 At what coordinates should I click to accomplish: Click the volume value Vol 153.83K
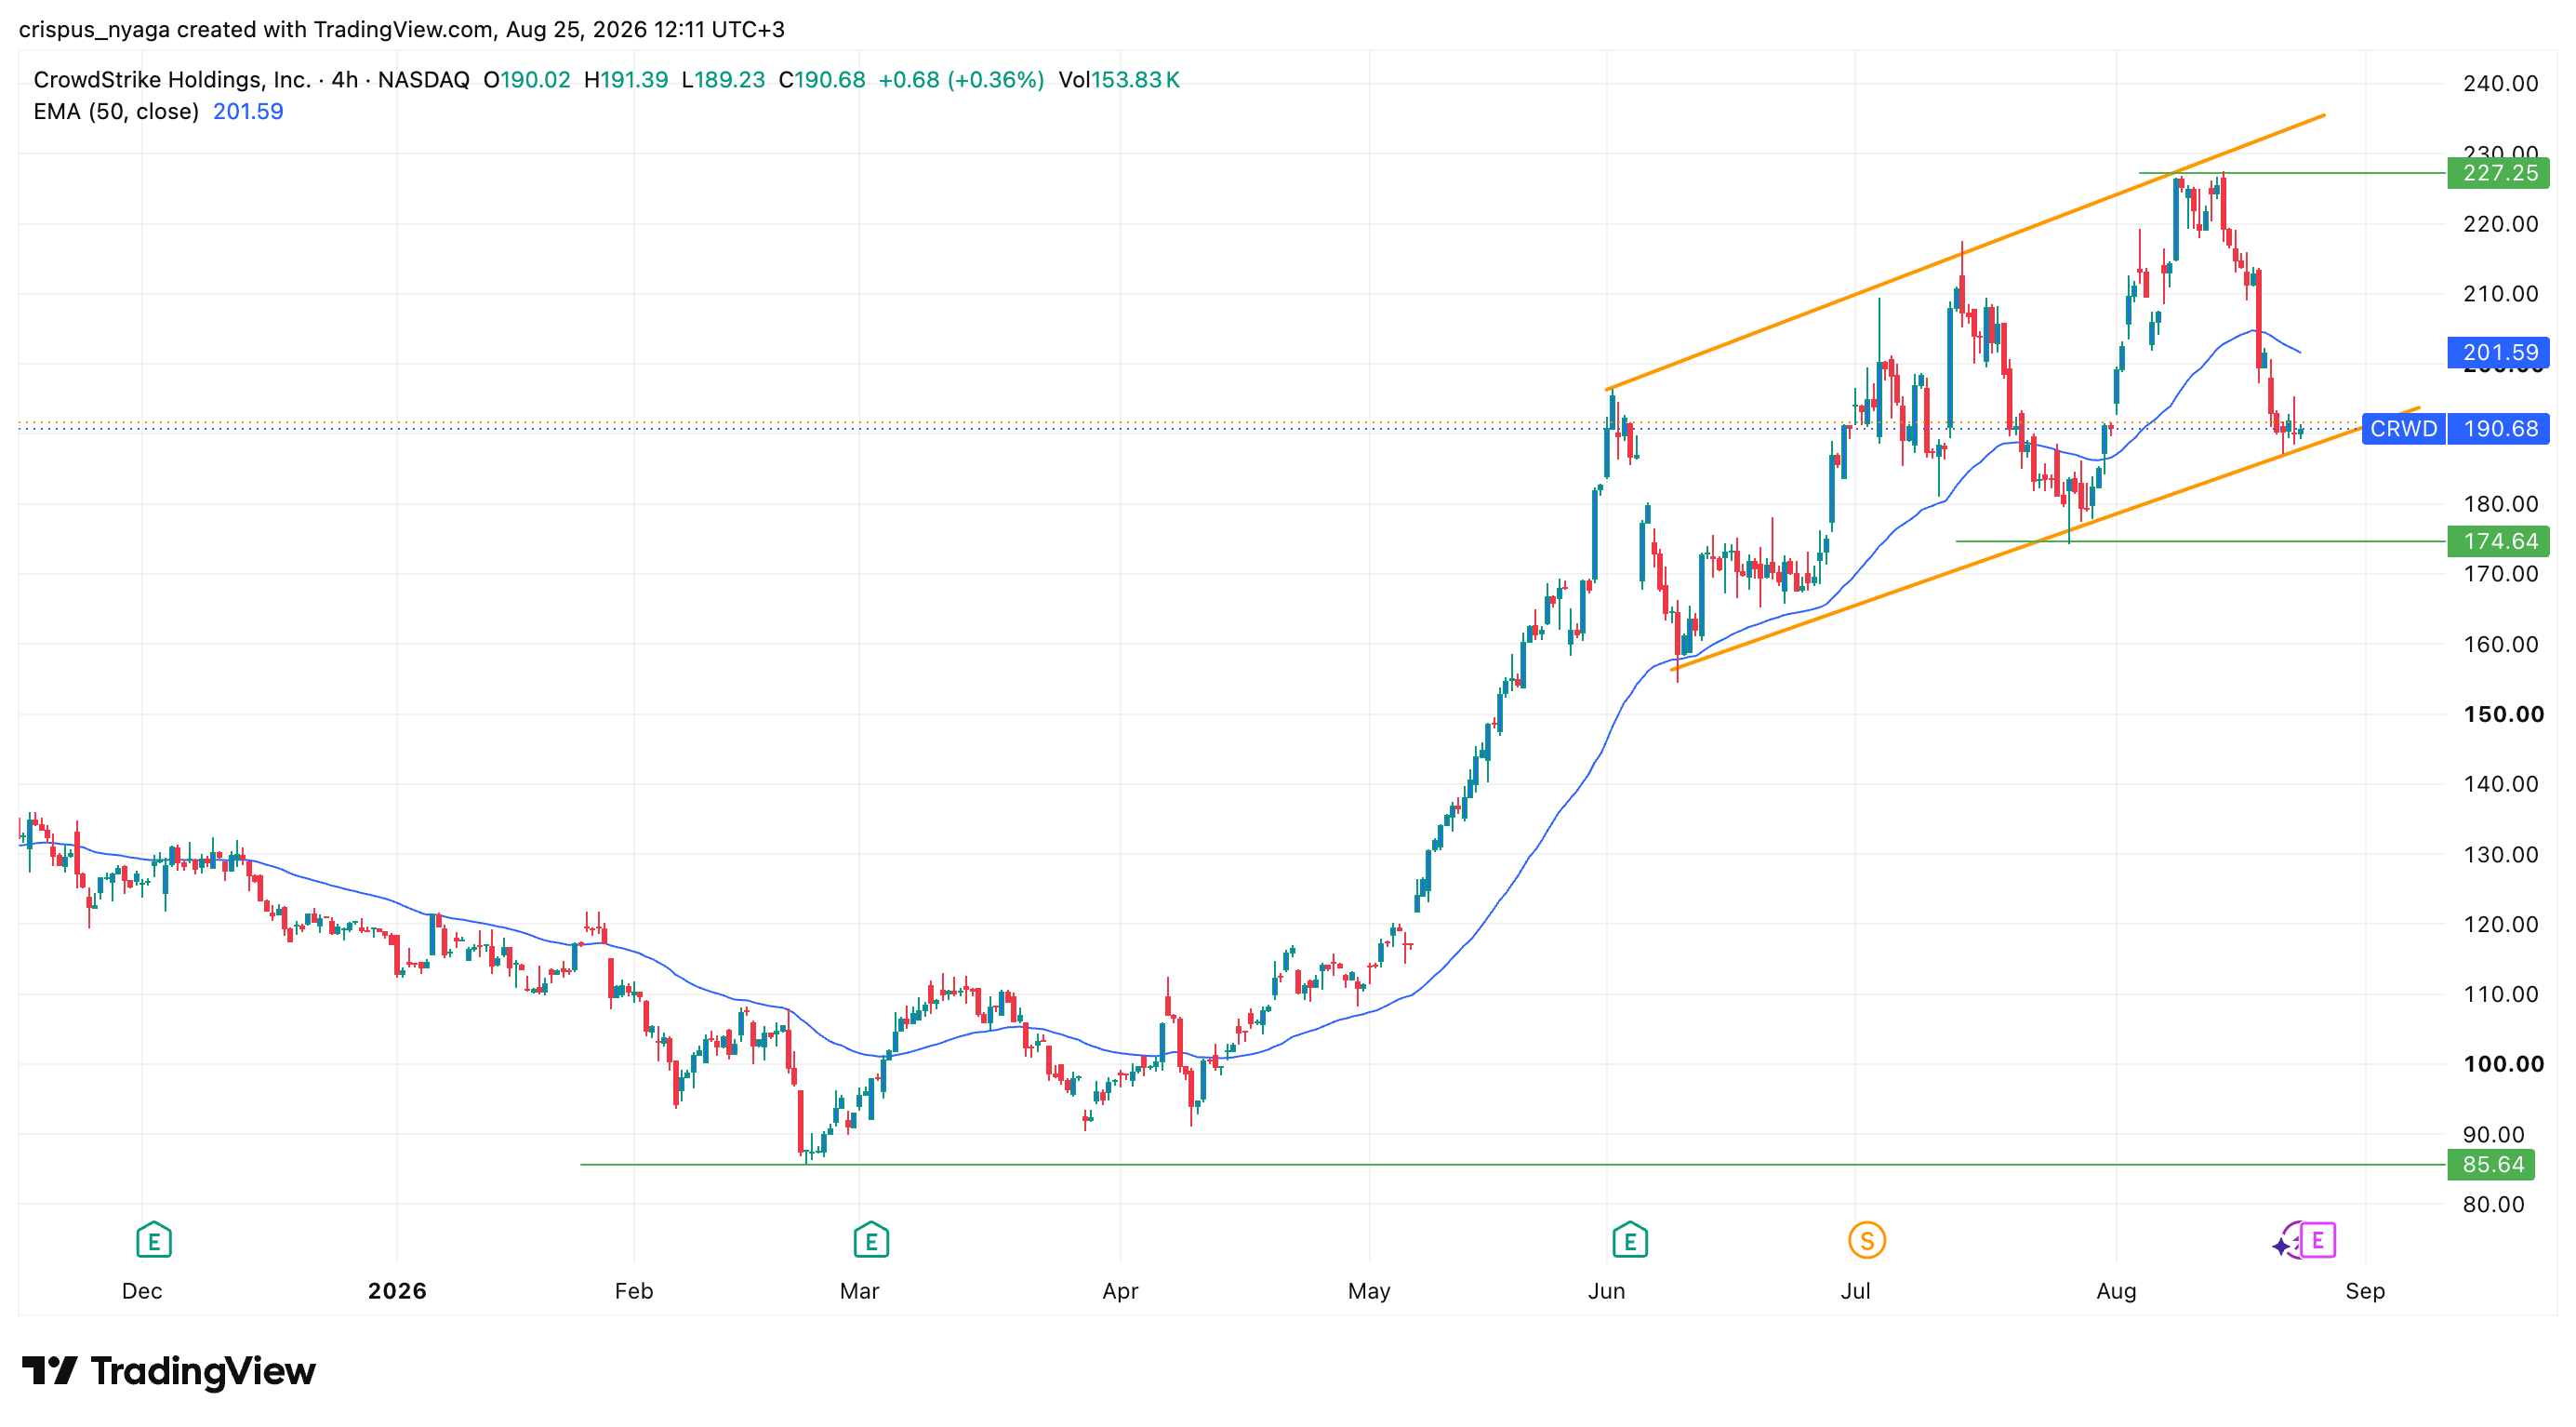click(1119, 80)
